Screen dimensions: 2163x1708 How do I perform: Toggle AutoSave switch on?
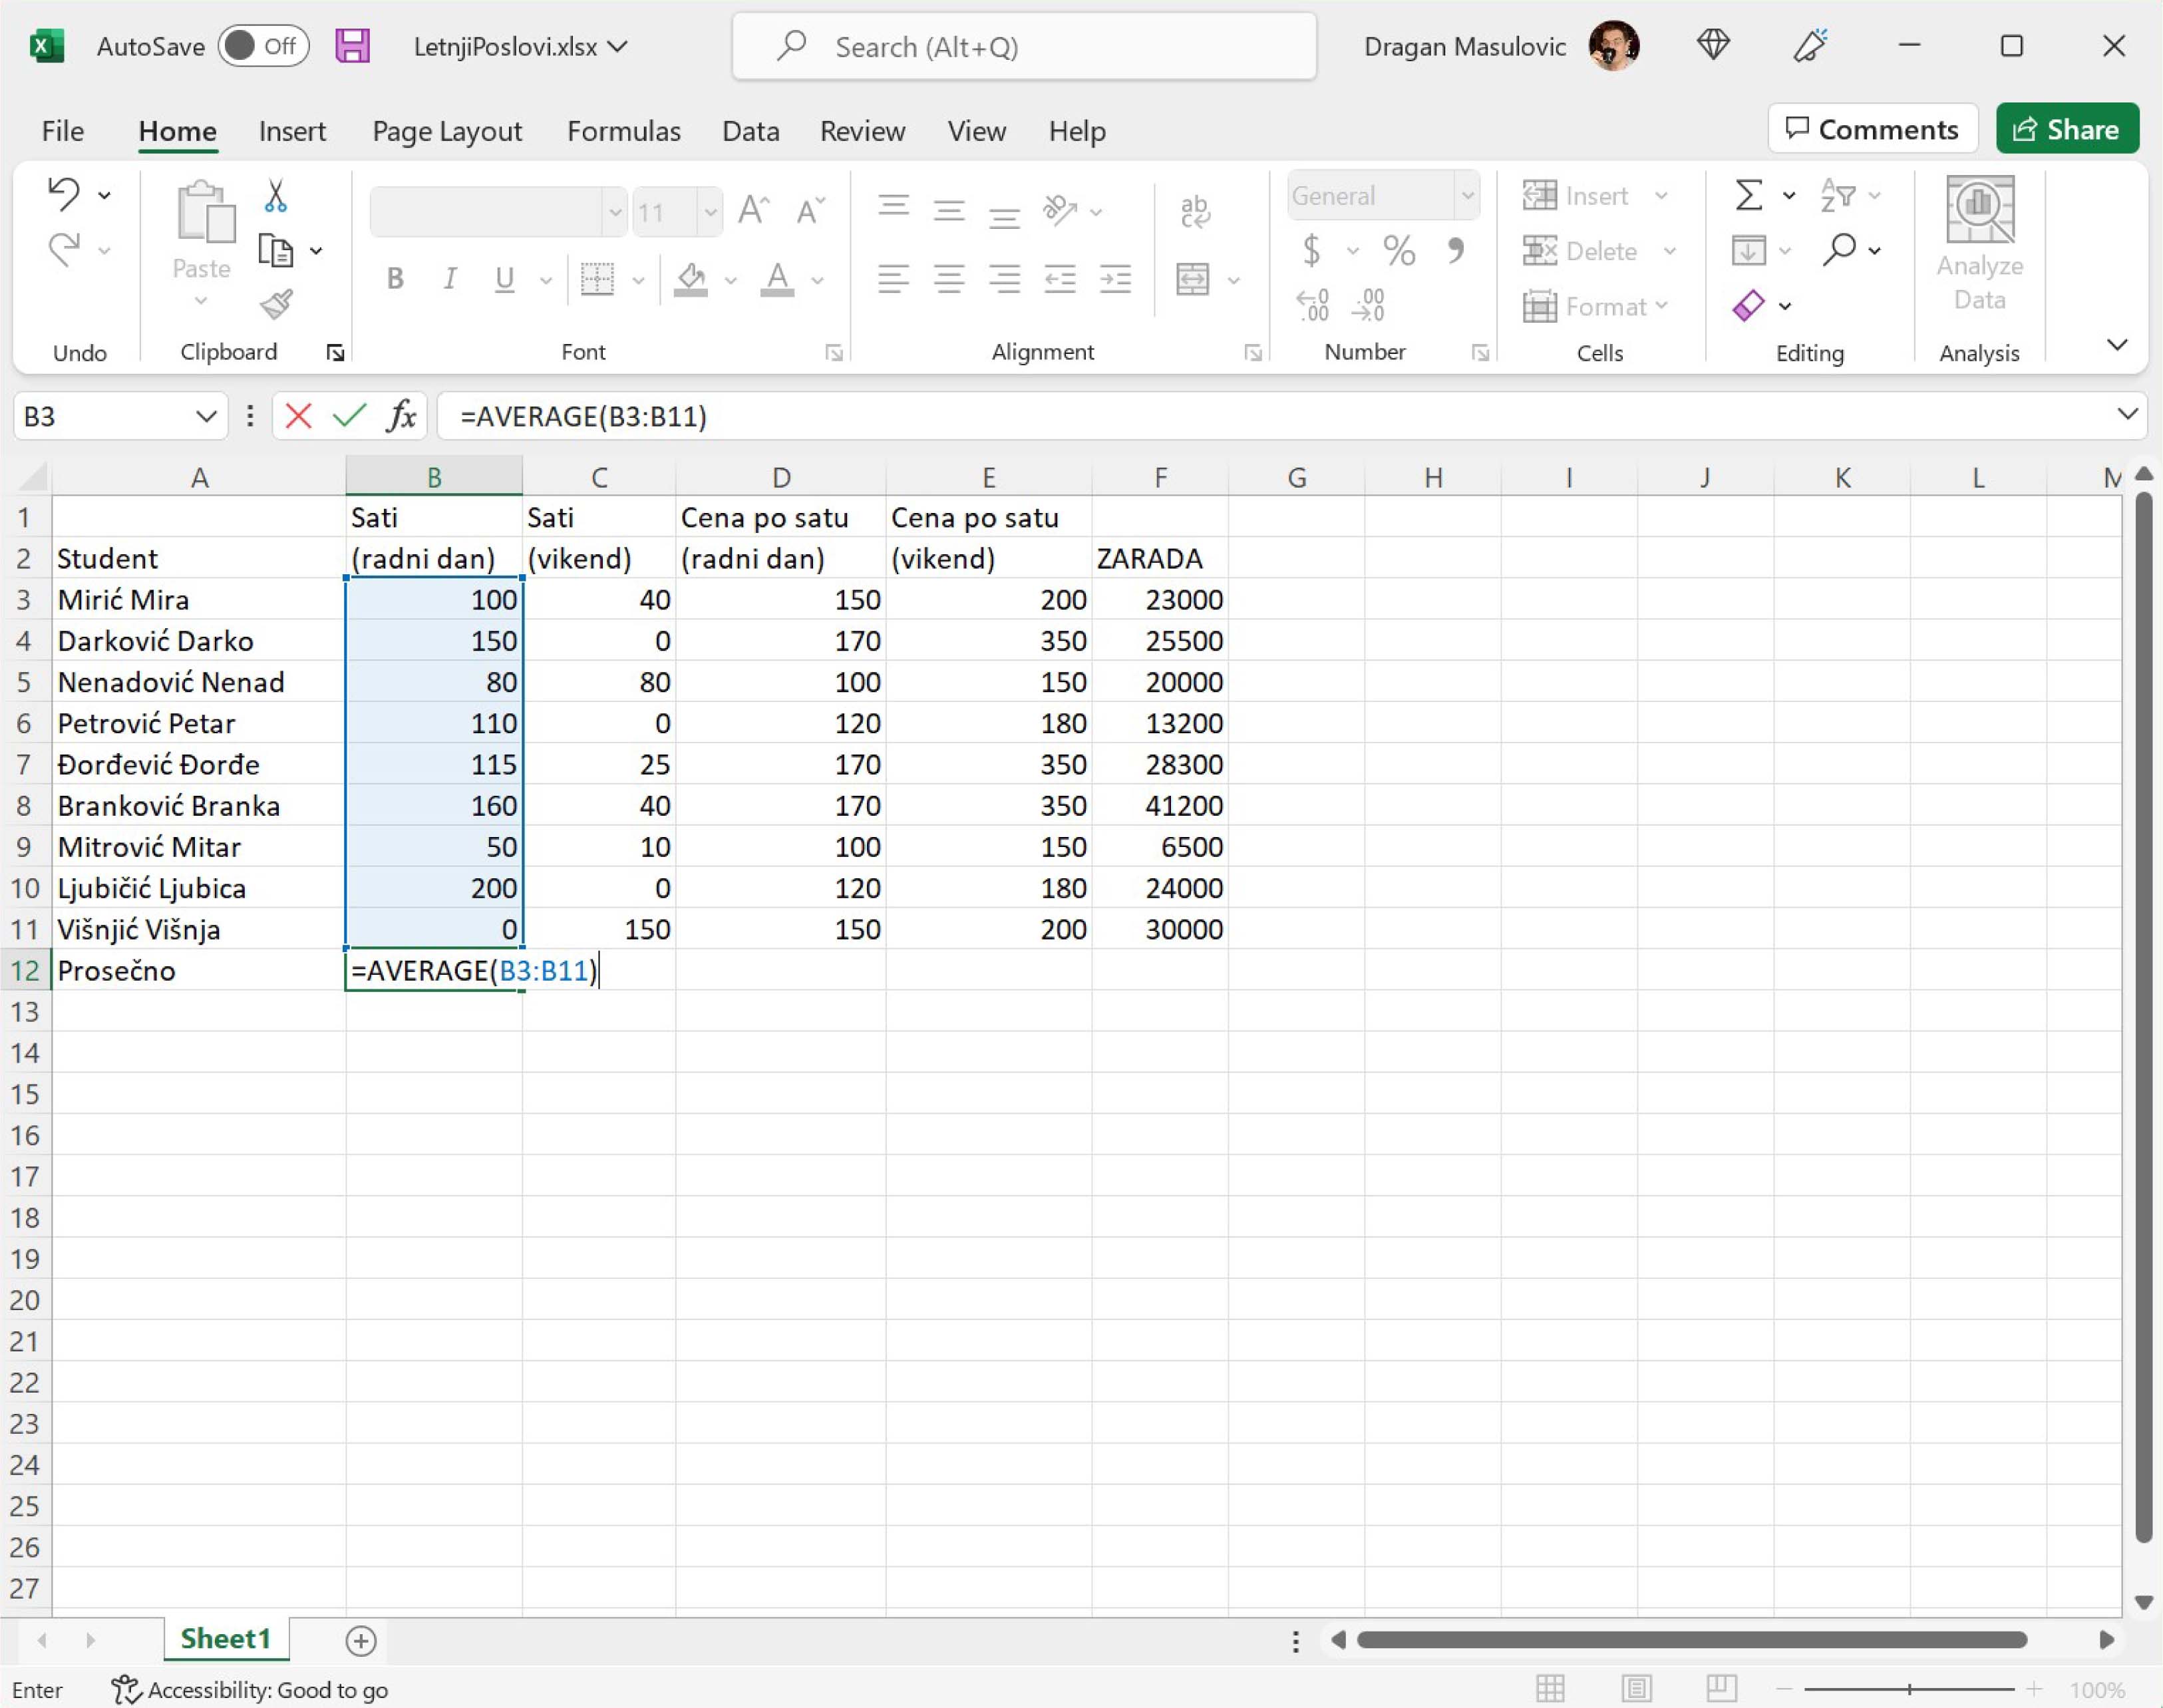pos(263,46)
